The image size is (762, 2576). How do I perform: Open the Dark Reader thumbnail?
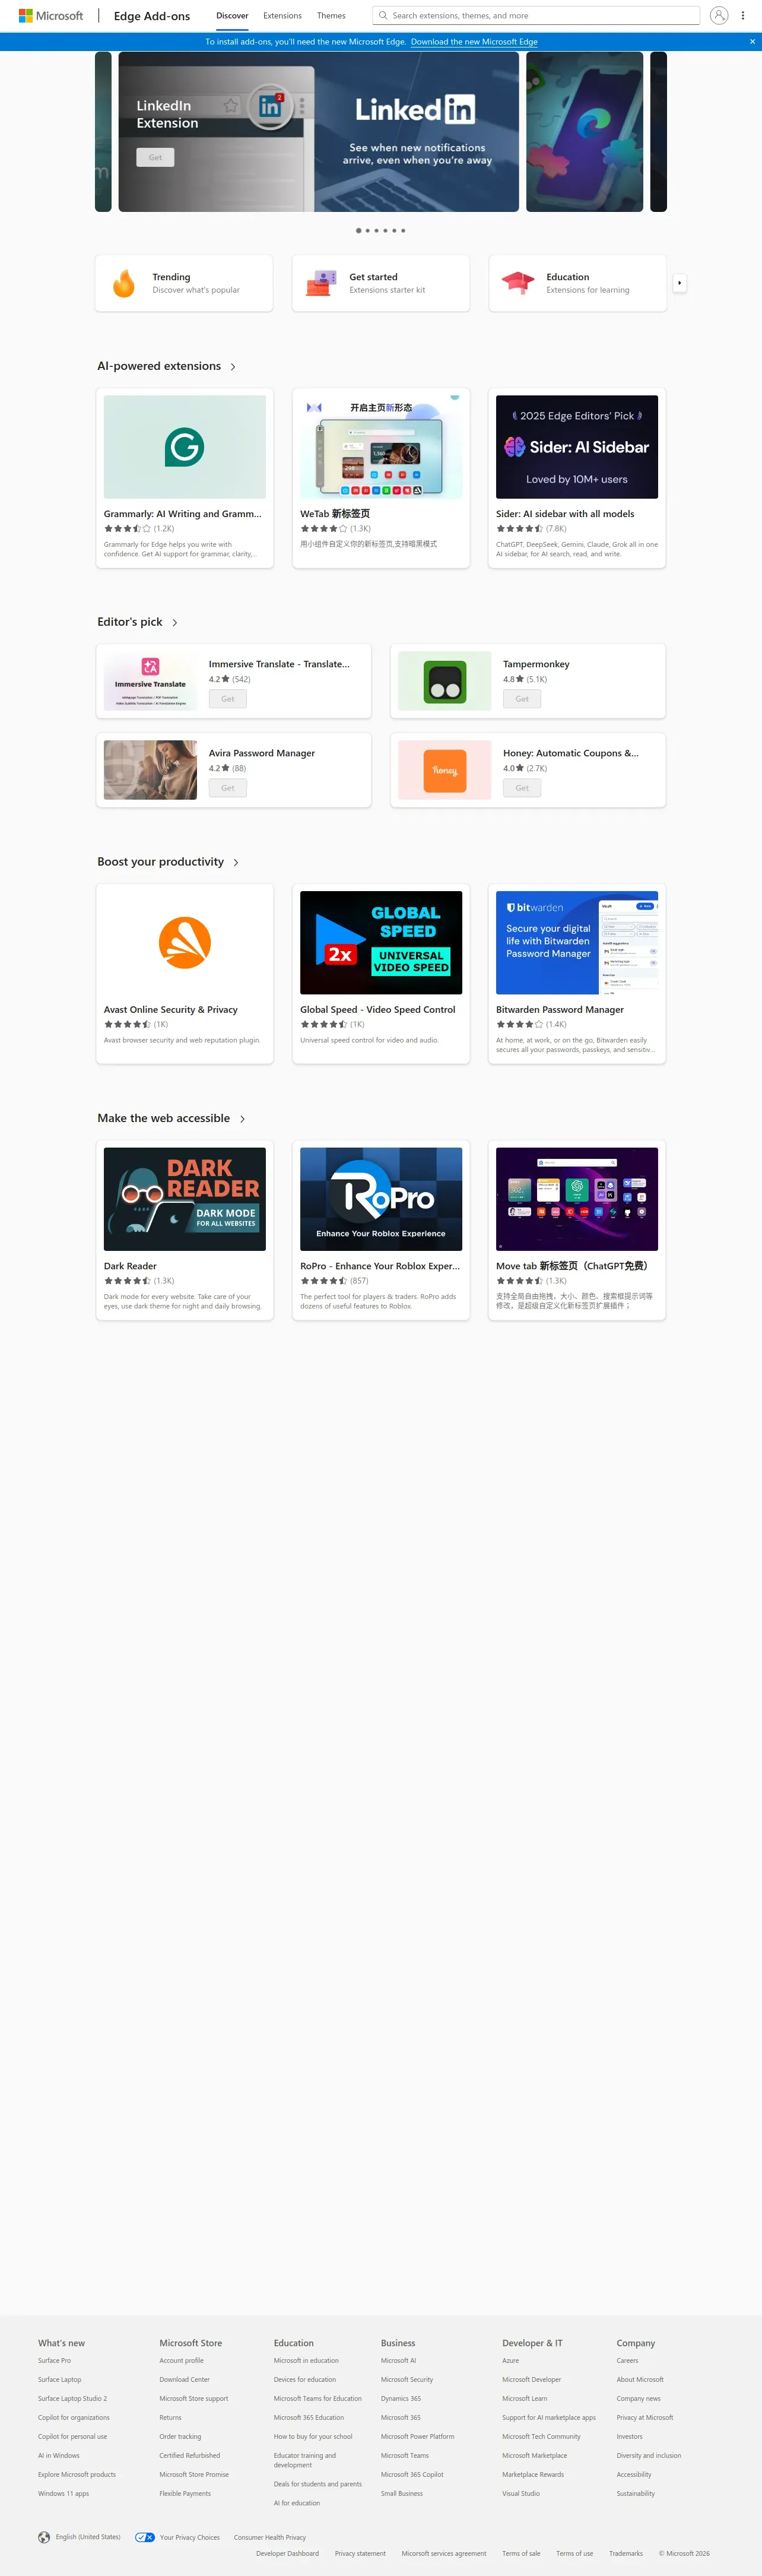point(185,1199)
